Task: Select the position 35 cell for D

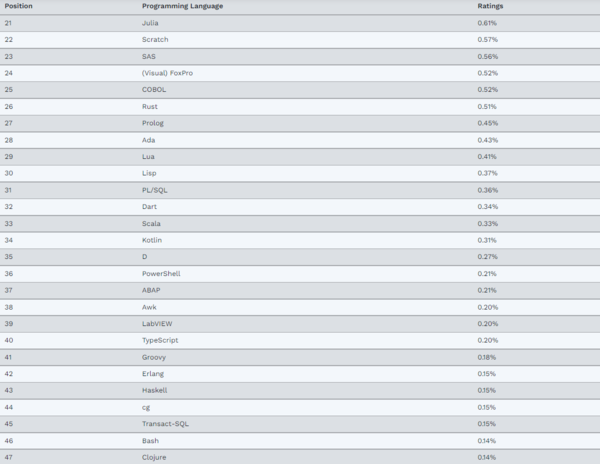Action: click(9, 257)
